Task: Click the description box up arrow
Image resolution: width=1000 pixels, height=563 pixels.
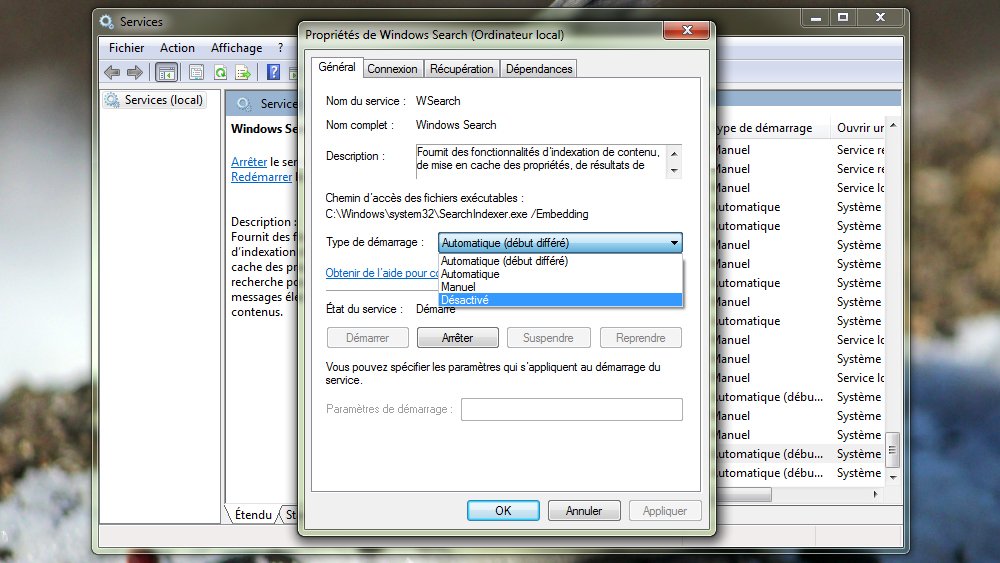Action: (674, 154)
